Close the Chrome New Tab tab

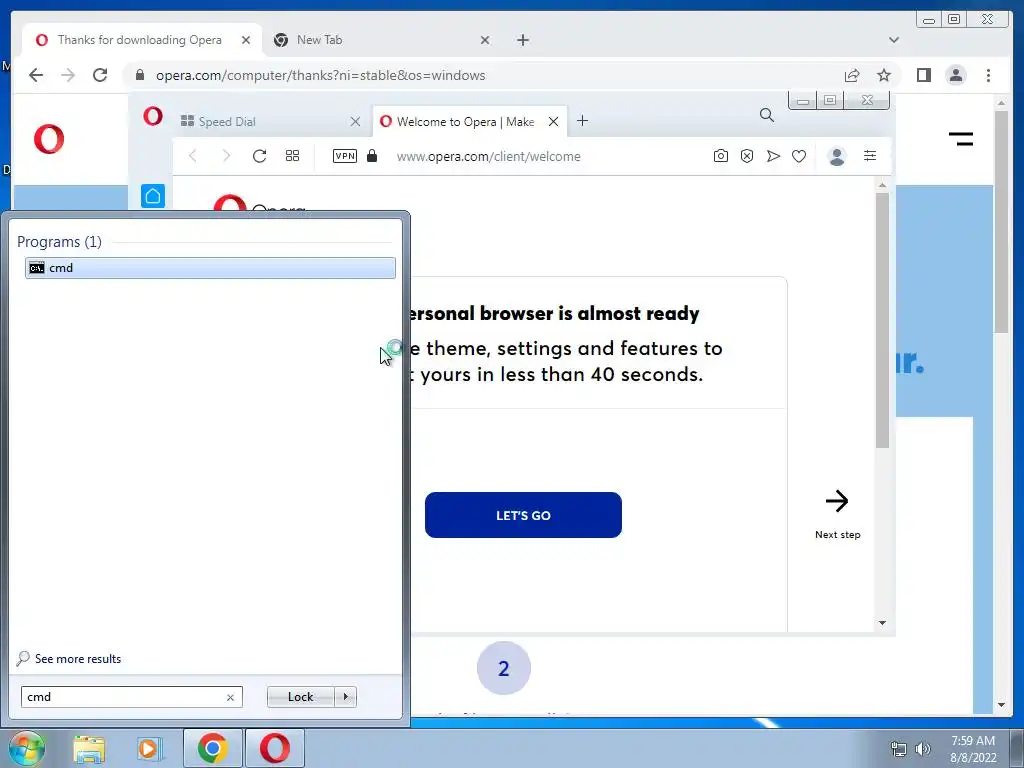485,40
